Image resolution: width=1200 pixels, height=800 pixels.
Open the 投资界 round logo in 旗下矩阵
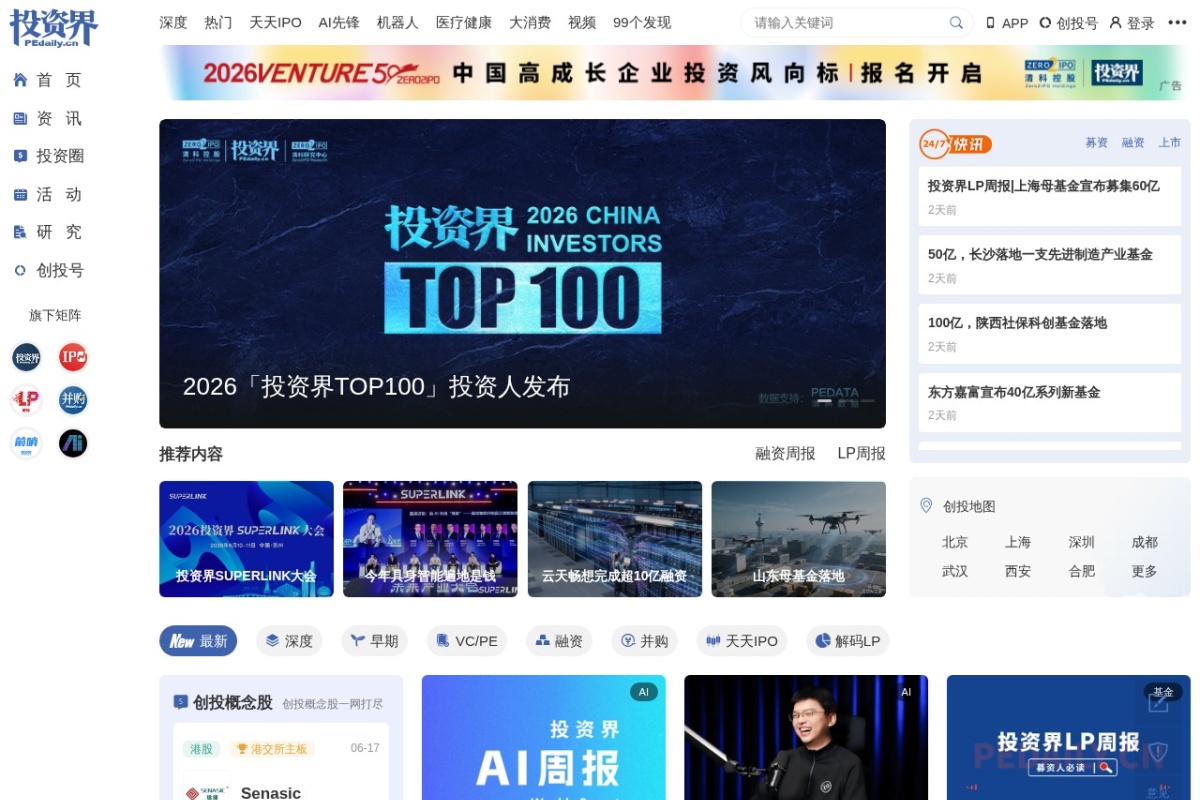[26, 357]
